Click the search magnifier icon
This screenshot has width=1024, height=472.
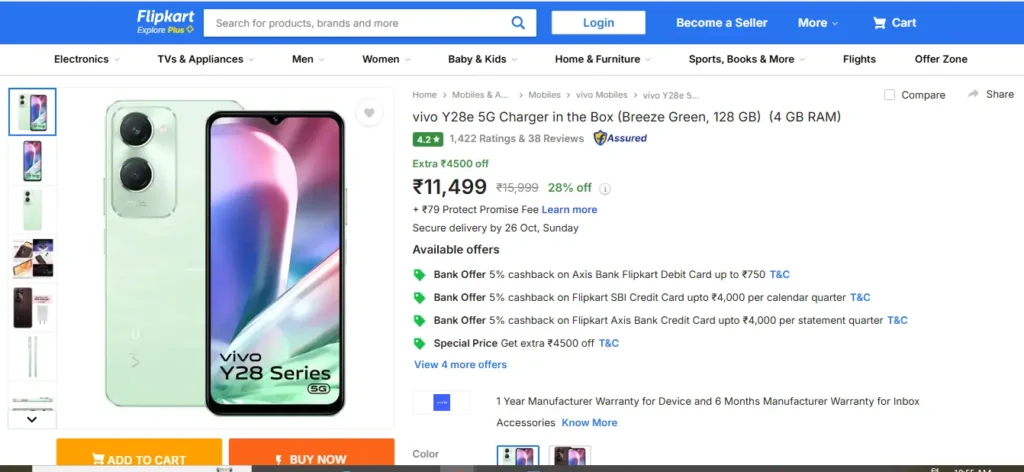518,23
